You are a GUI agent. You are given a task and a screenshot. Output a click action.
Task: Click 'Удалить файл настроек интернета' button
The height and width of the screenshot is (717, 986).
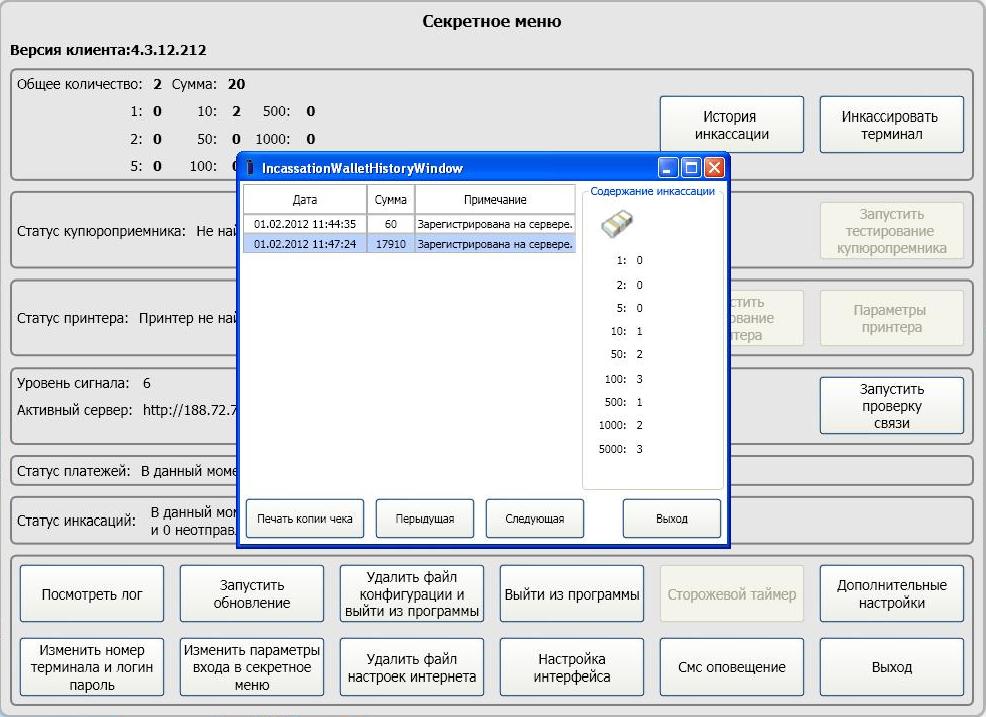412,667
